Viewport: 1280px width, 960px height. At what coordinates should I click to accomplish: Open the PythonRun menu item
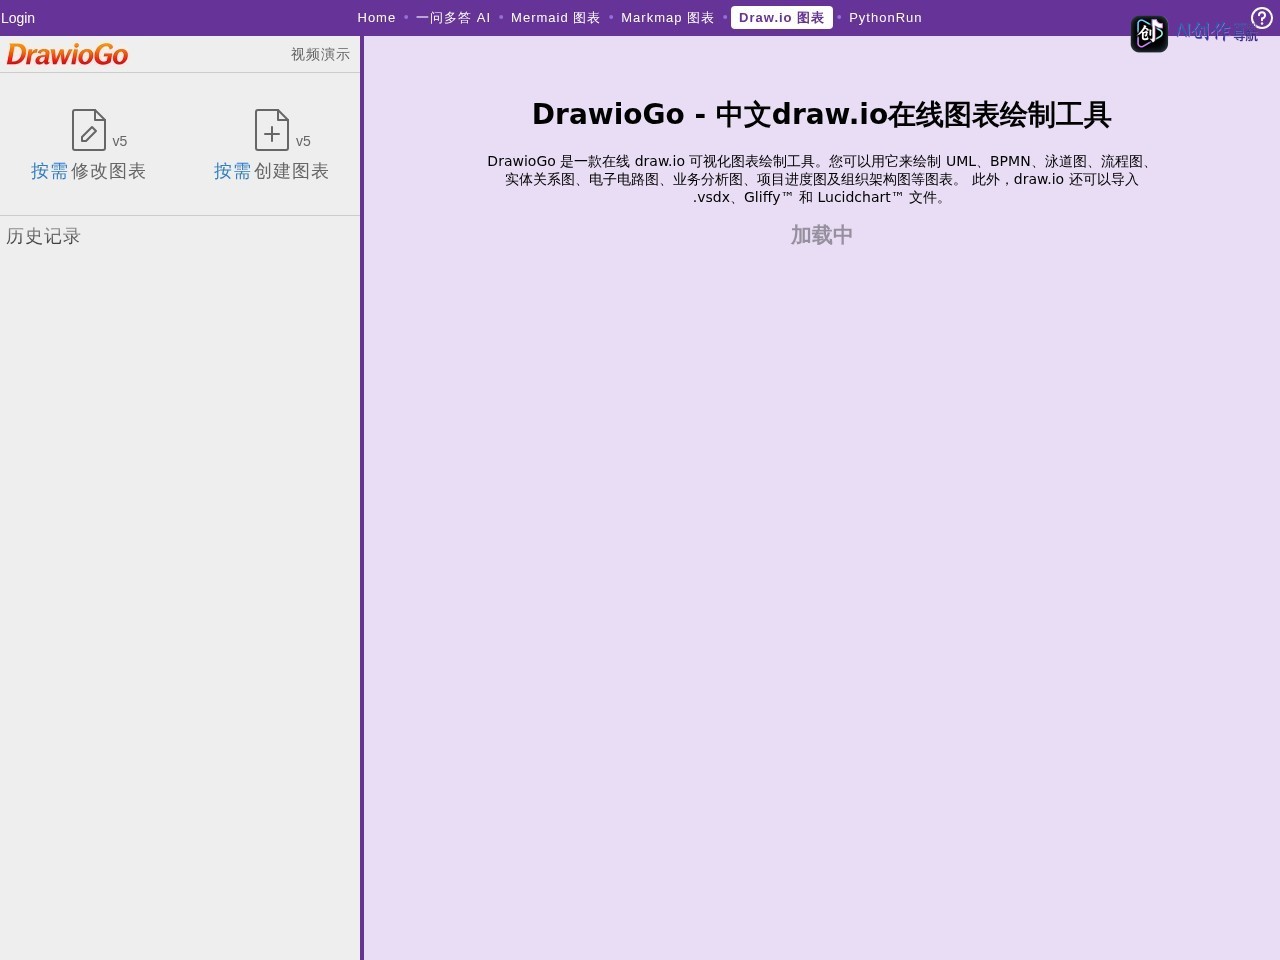tap(886, 17)
